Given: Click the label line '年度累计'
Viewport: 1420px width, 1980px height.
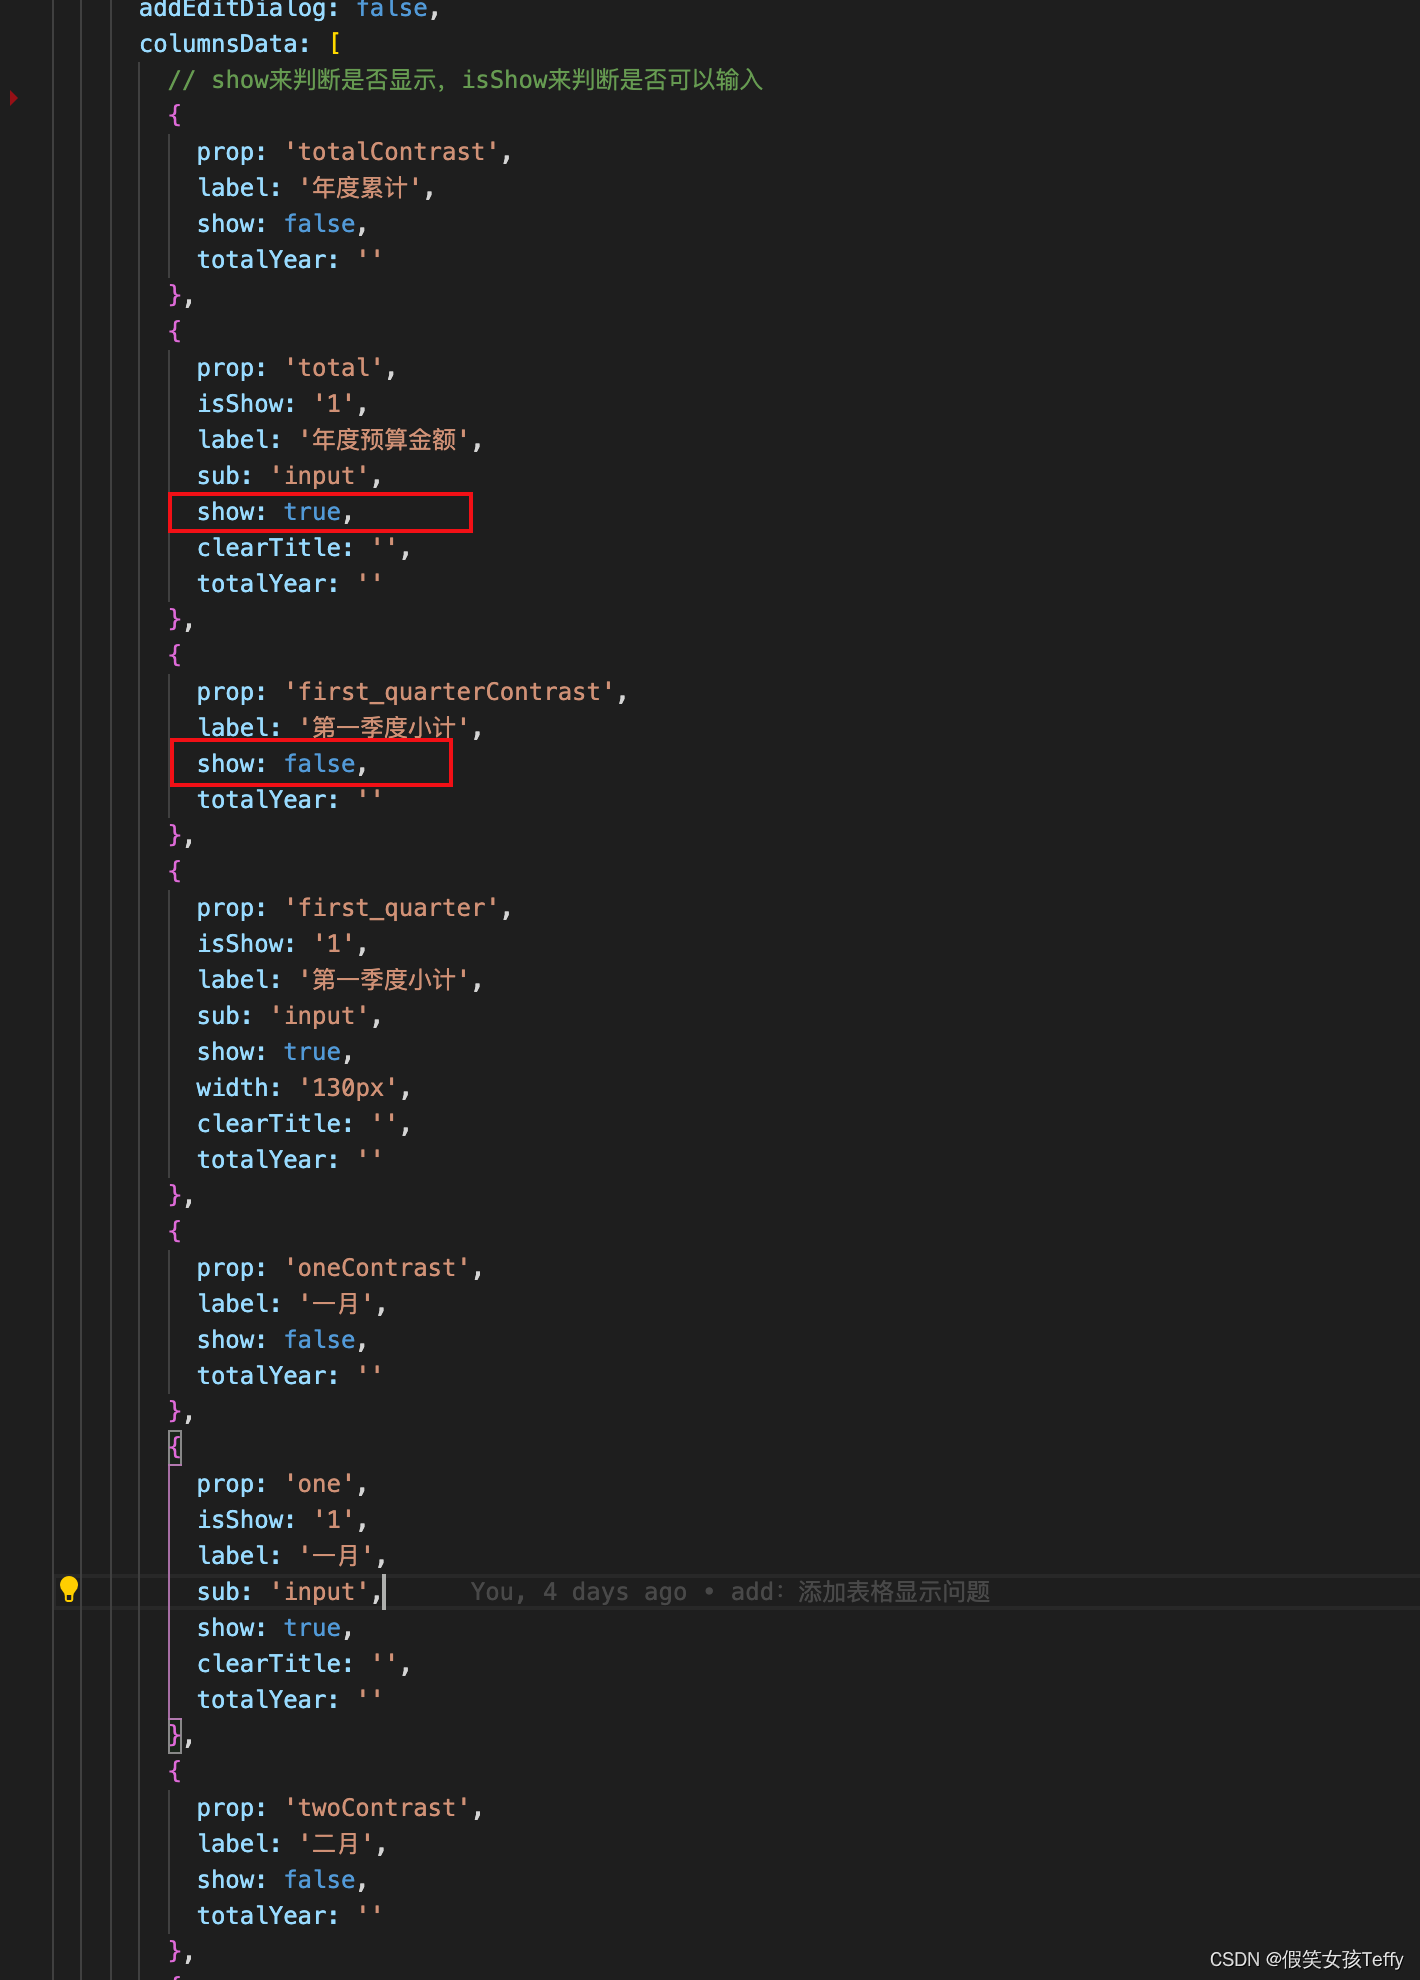Looking at the screenshot, I should pyautogui.click(x=315, y=188).
